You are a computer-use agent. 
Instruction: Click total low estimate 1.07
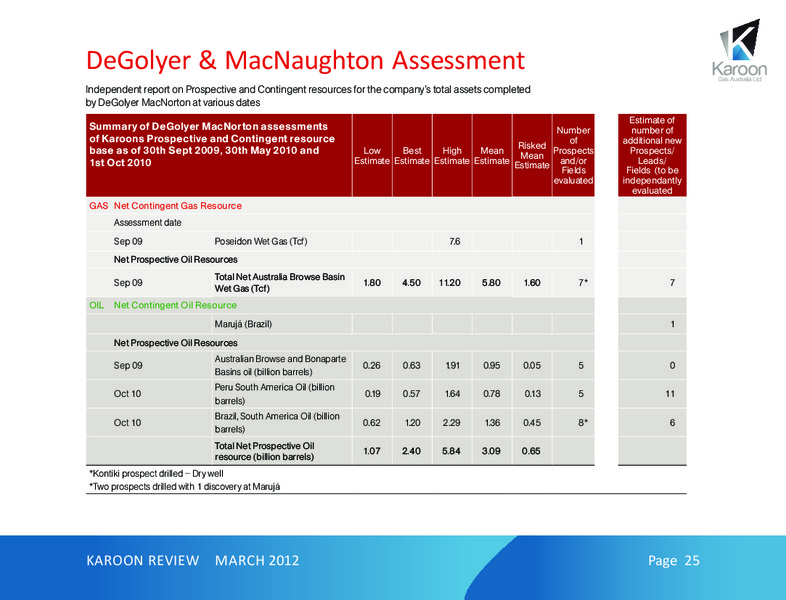click(372, 451)
